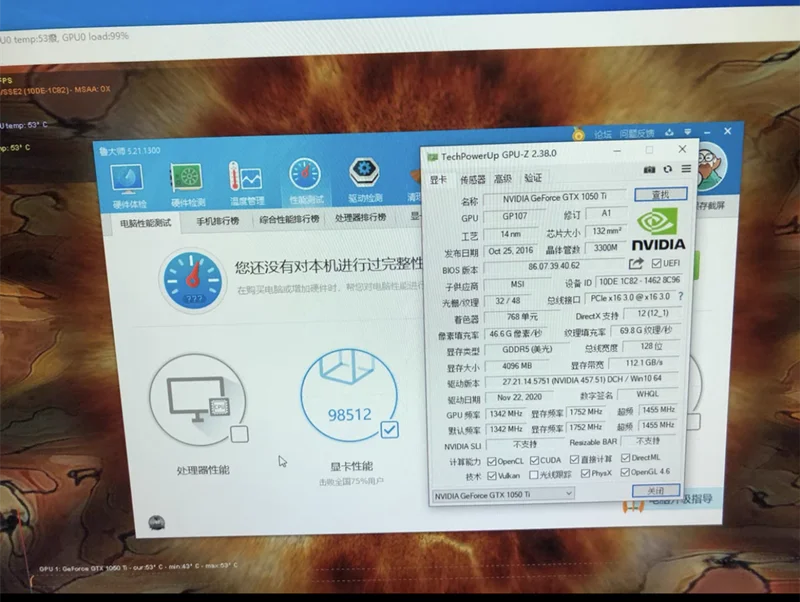Click 显存带宽 value 112.1 GB/s
Screen dimensions: 800x602
pos(644,362)
